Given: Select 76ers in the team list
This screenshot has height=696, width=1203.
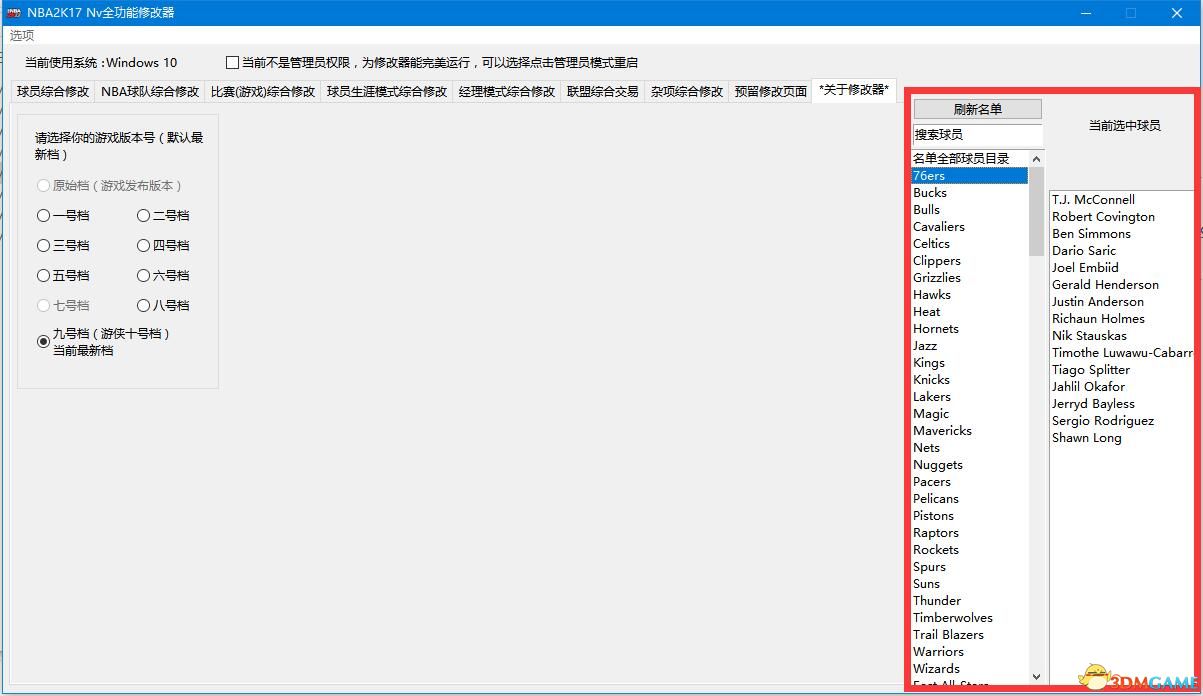Looking at the screenshot, I should 969,176.
